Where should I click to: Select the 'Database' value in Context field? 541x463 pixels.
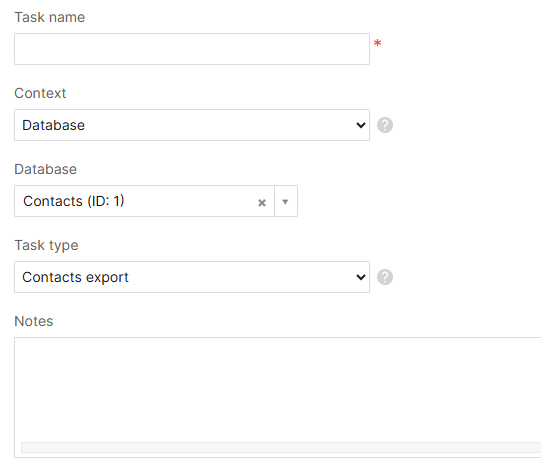pyautogui.click(x=53, y=125)
